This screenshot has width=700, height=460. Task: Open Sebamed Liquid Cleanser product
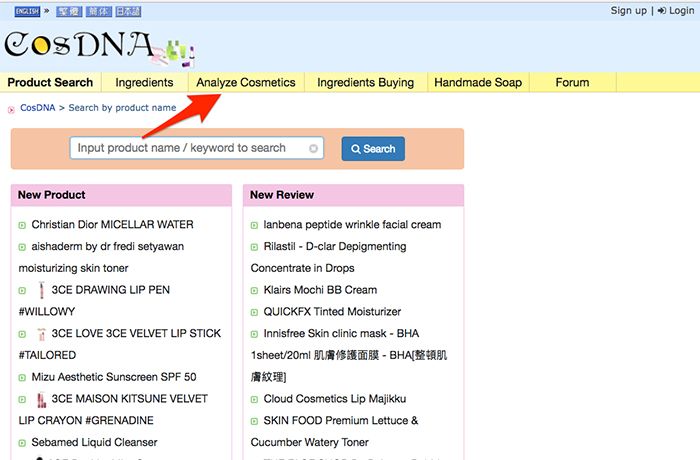94,442
